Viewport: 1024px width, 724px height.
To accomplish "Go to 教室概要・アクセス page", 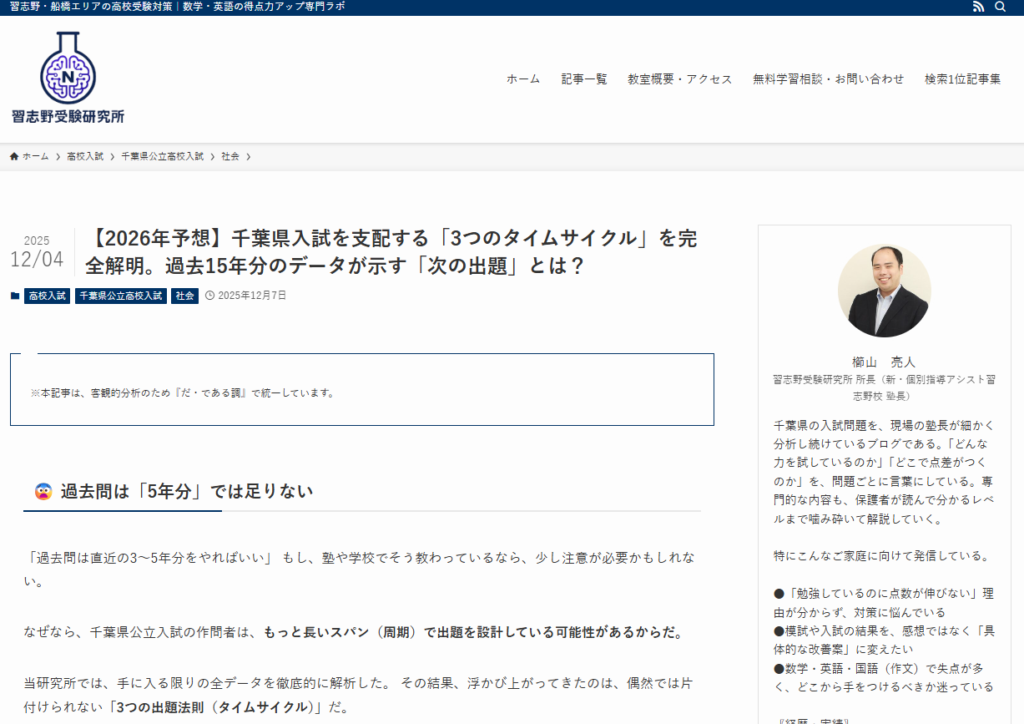I will [679, 79].
